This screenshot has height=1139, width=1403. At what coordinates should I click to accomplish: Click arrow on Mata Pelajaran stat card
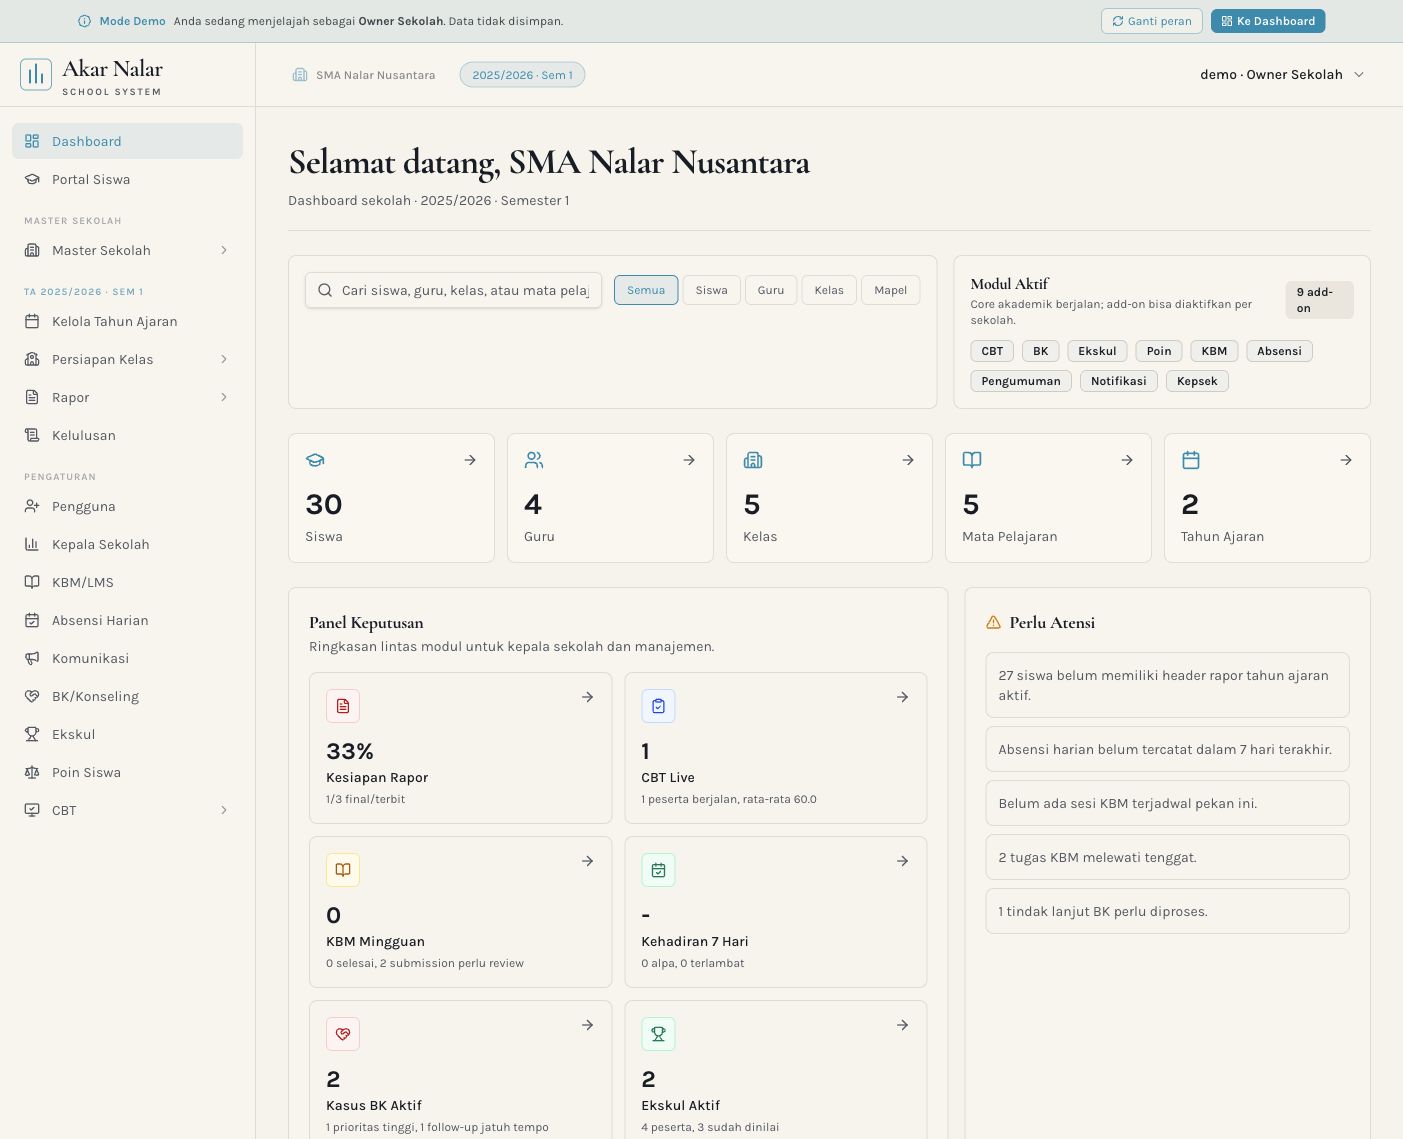[1127, 460]
